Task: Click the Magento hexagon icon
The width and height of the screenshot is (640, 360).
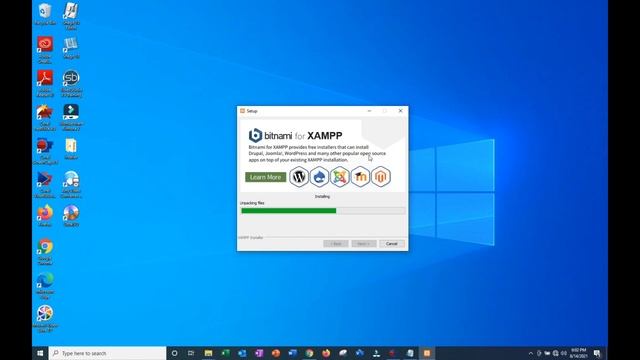Action: pyautogui.click(x=380, y=177)
